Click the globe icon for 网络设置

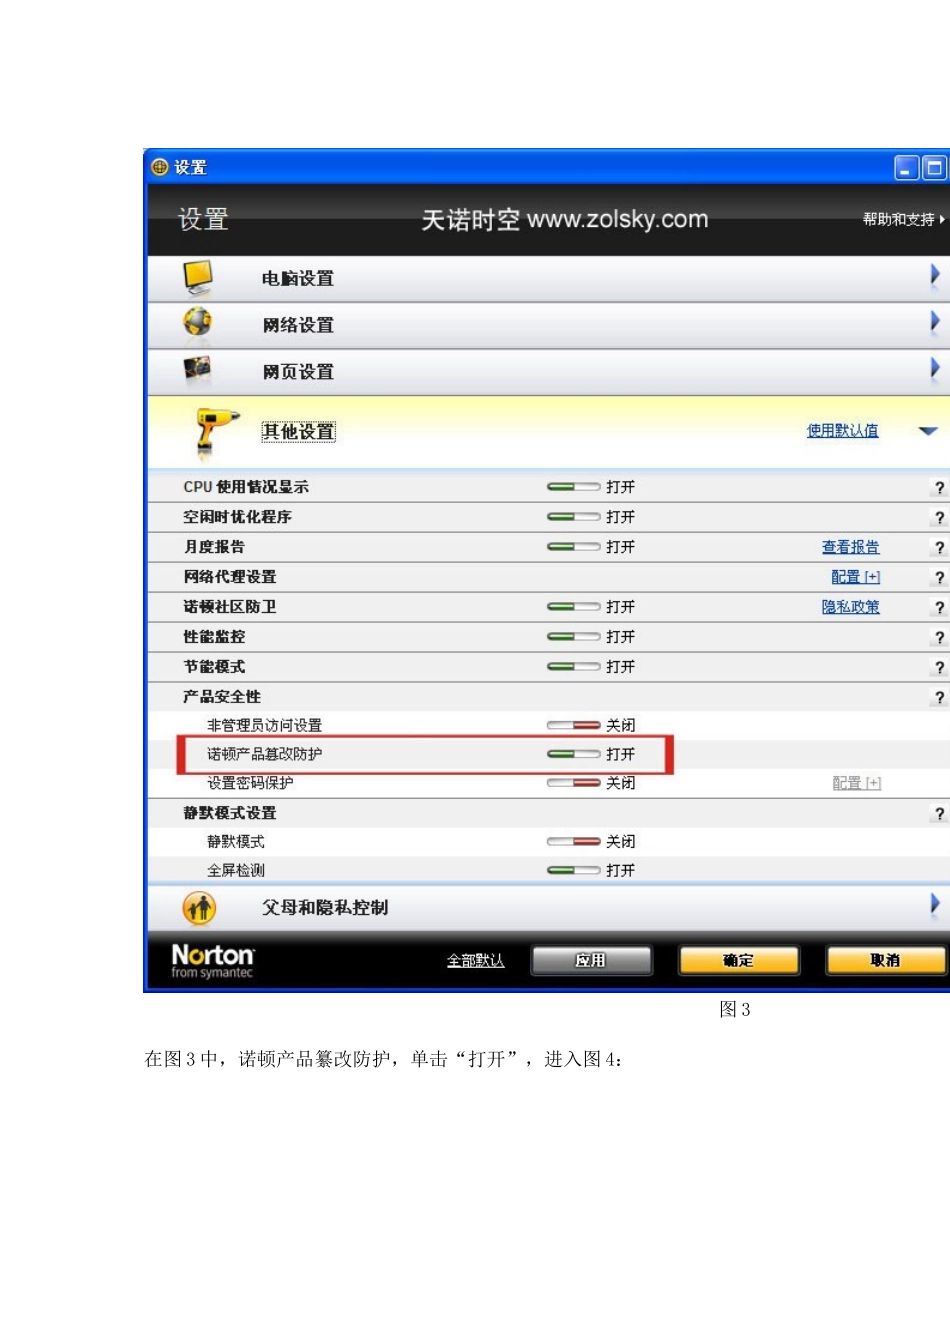[198, 322]
